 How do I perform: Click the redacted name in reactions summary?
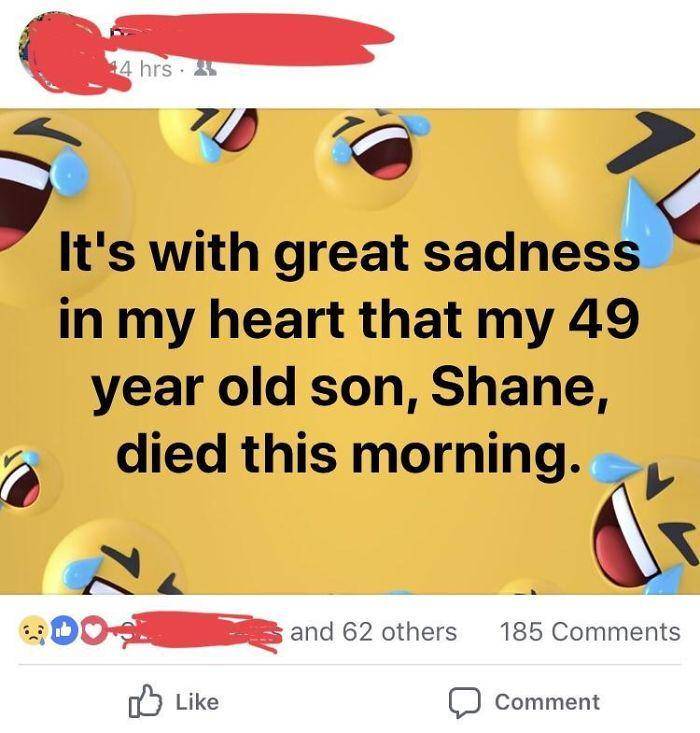point(201,631)
